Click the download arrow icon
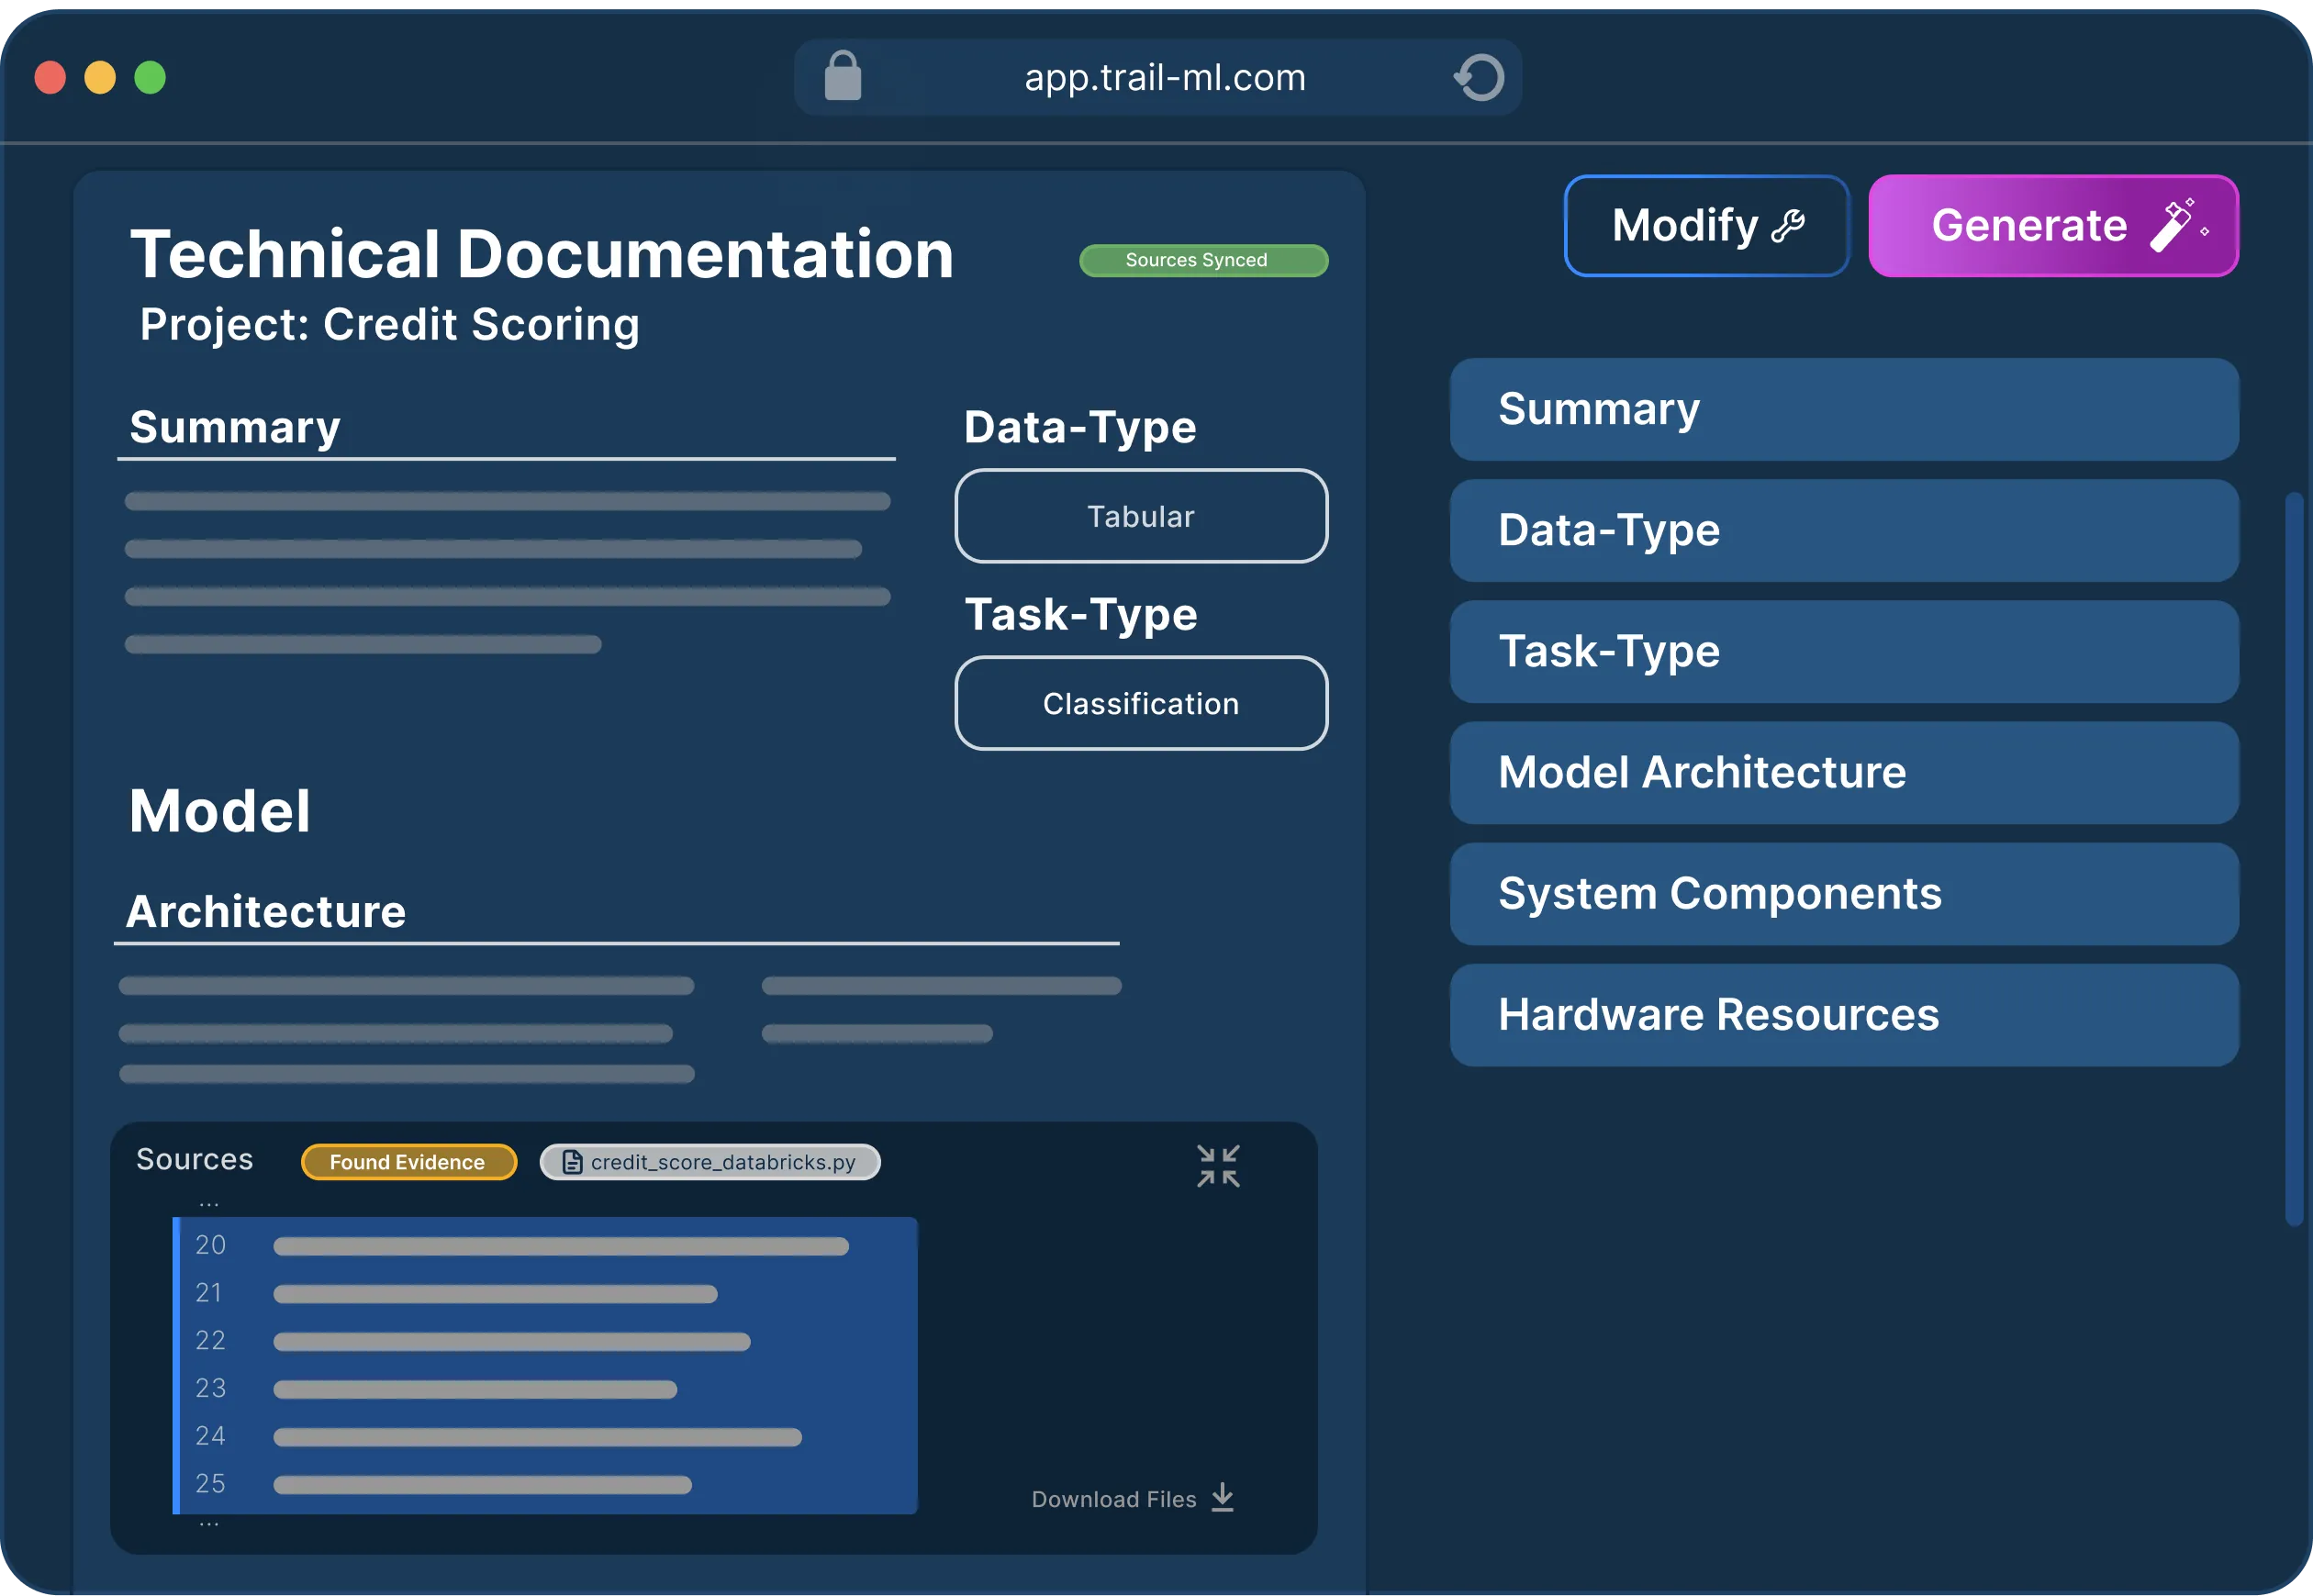This screenshot has height=1596, width=2313. click(1222, 1498)
